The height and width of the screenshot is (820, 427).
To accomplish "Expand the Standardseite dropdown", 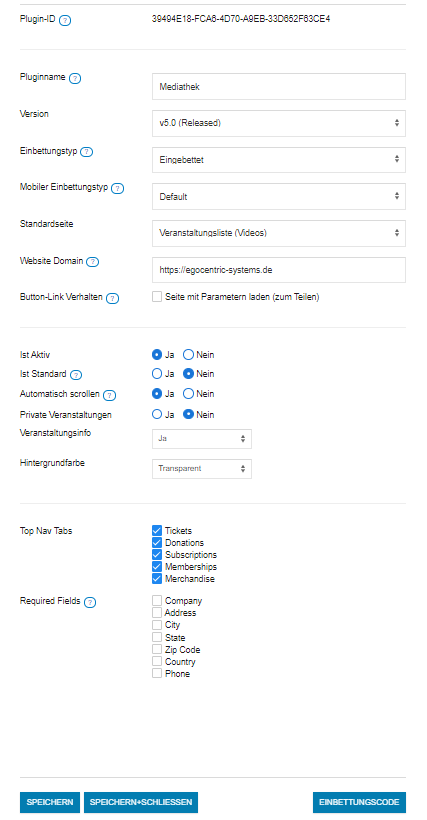I will 279,233.
